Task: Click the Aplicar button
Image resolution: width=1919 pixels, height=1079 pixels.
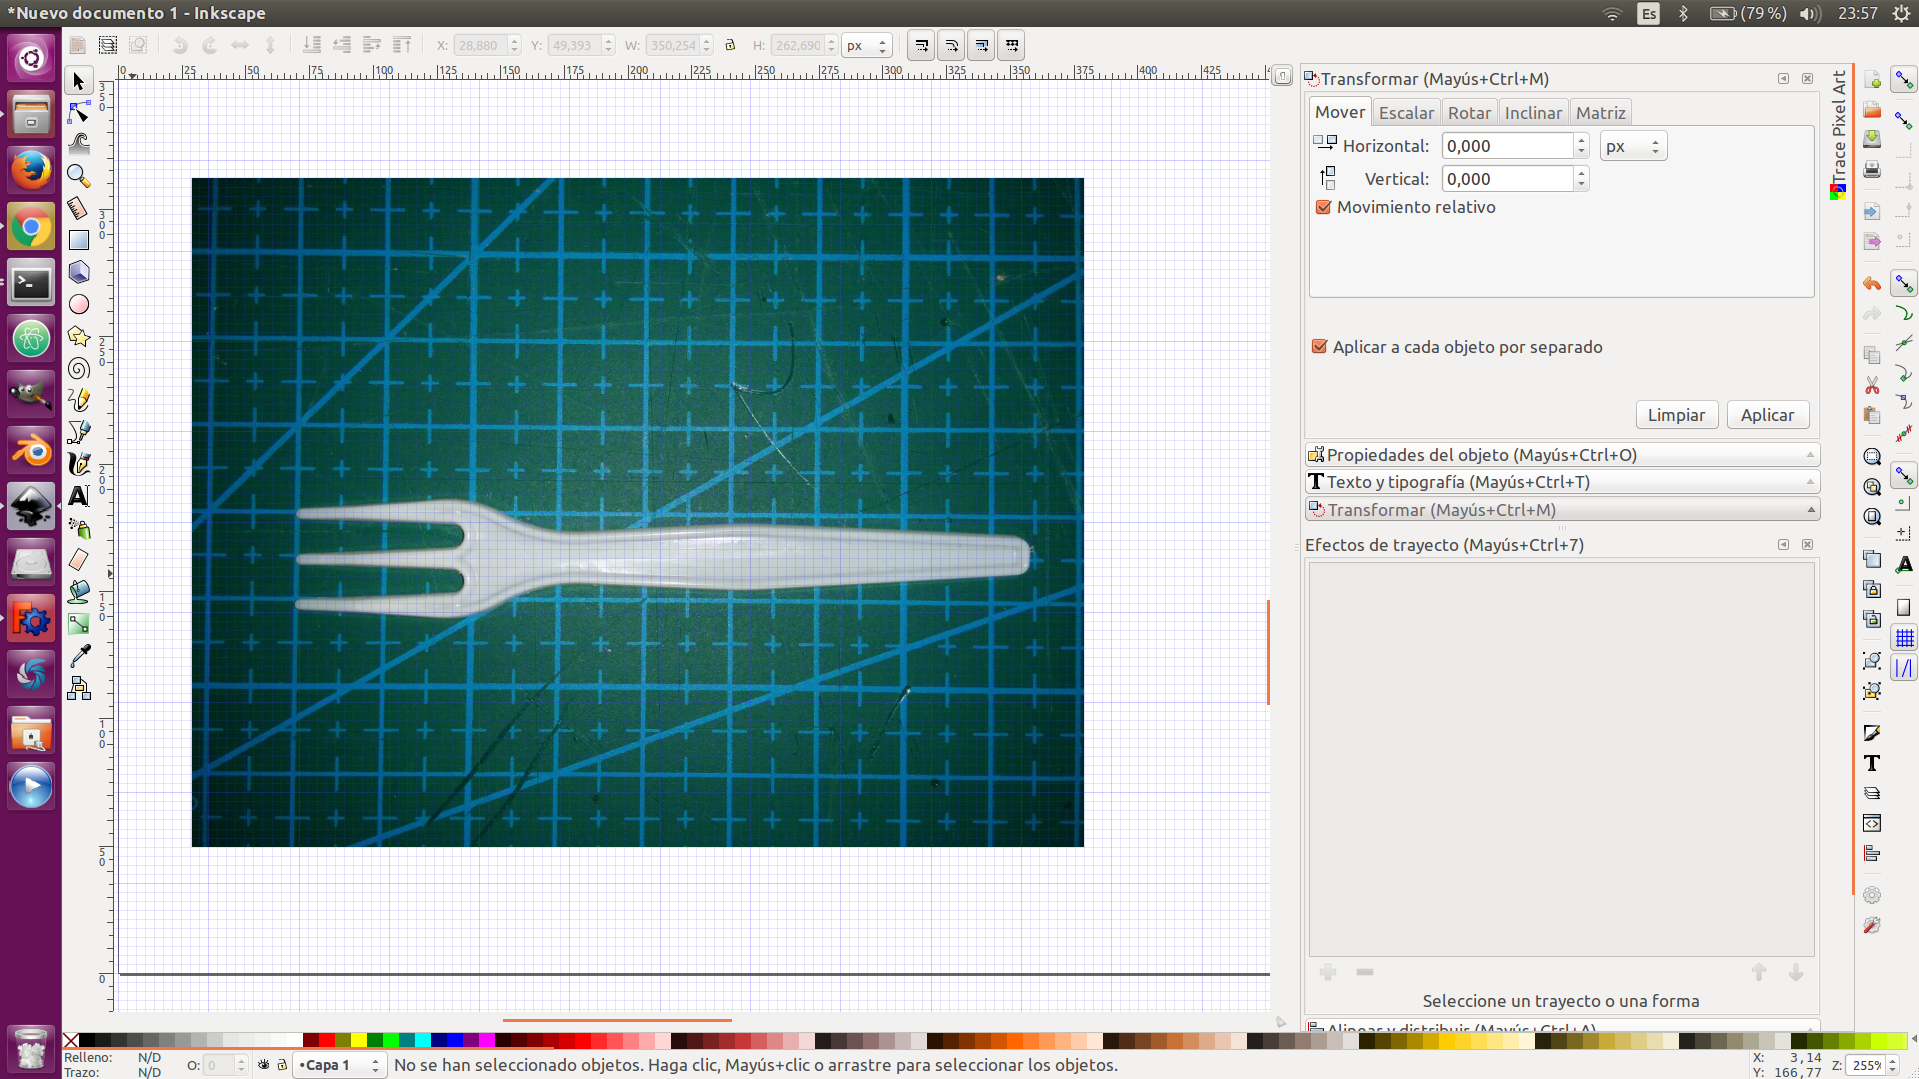Action: click(1767, 415)
